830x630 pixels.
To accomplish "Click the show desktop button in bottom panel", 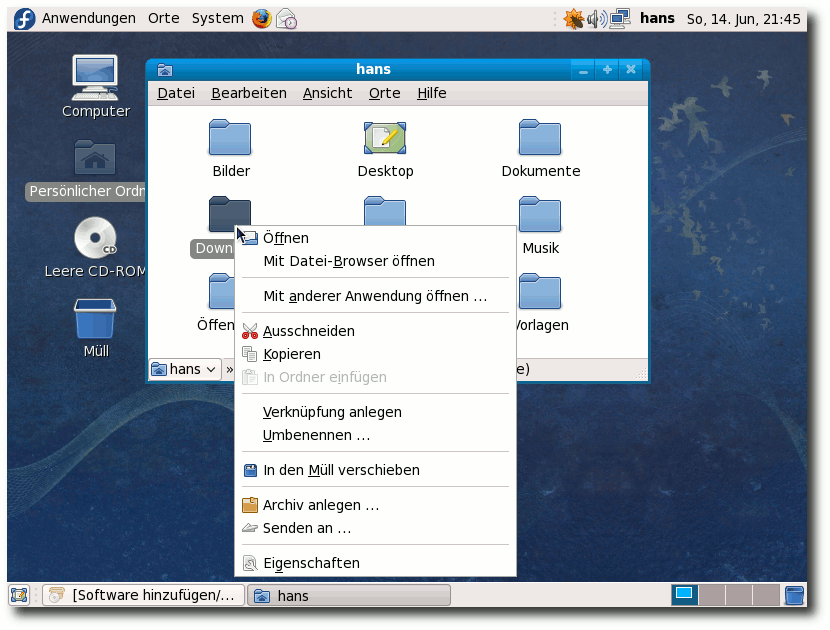I will tap(20, 596).
